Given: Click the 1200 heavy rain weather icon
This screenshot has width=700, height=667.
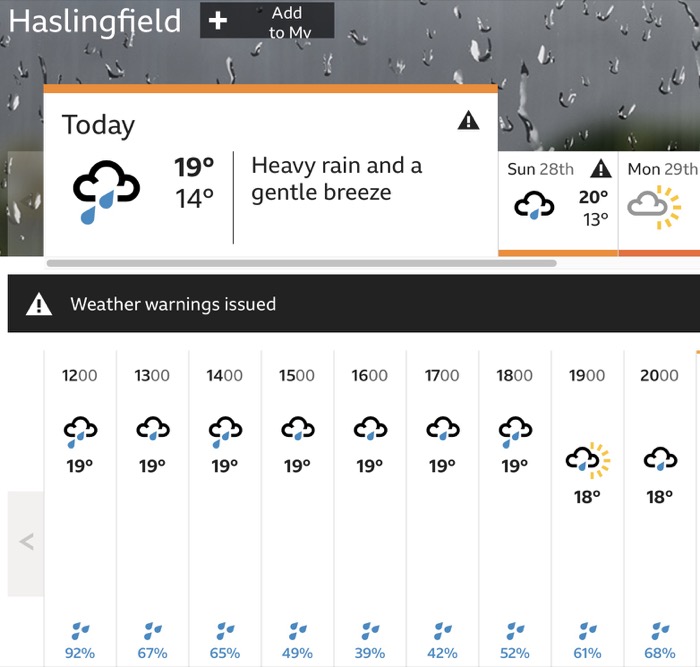Looking at the screenshot, I should pyautogui.click(x=80, y=432).
